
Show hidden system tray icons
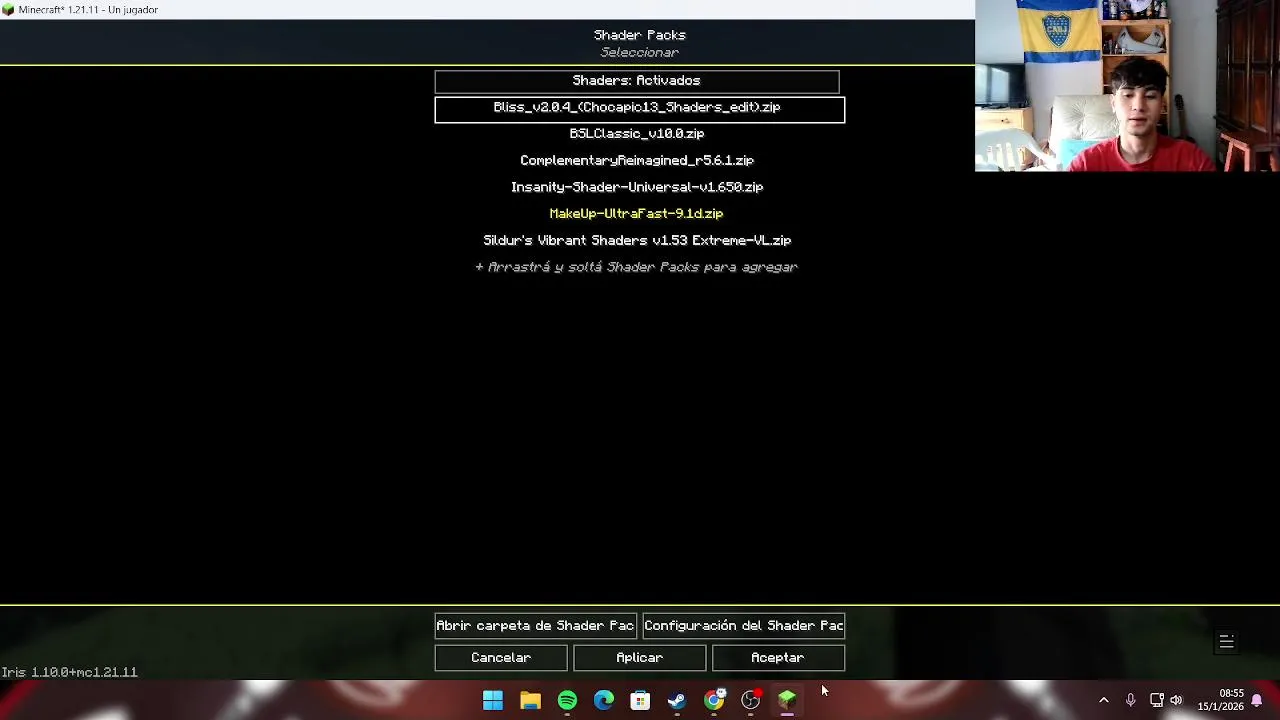point(1104,701)
